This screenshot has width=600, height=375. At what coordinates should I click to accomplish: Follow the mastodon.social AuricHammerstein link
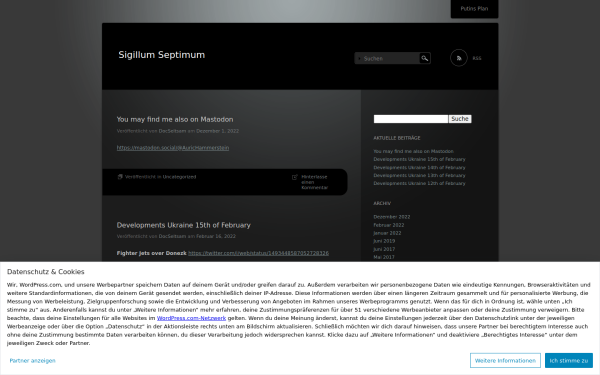click(173, 148)
